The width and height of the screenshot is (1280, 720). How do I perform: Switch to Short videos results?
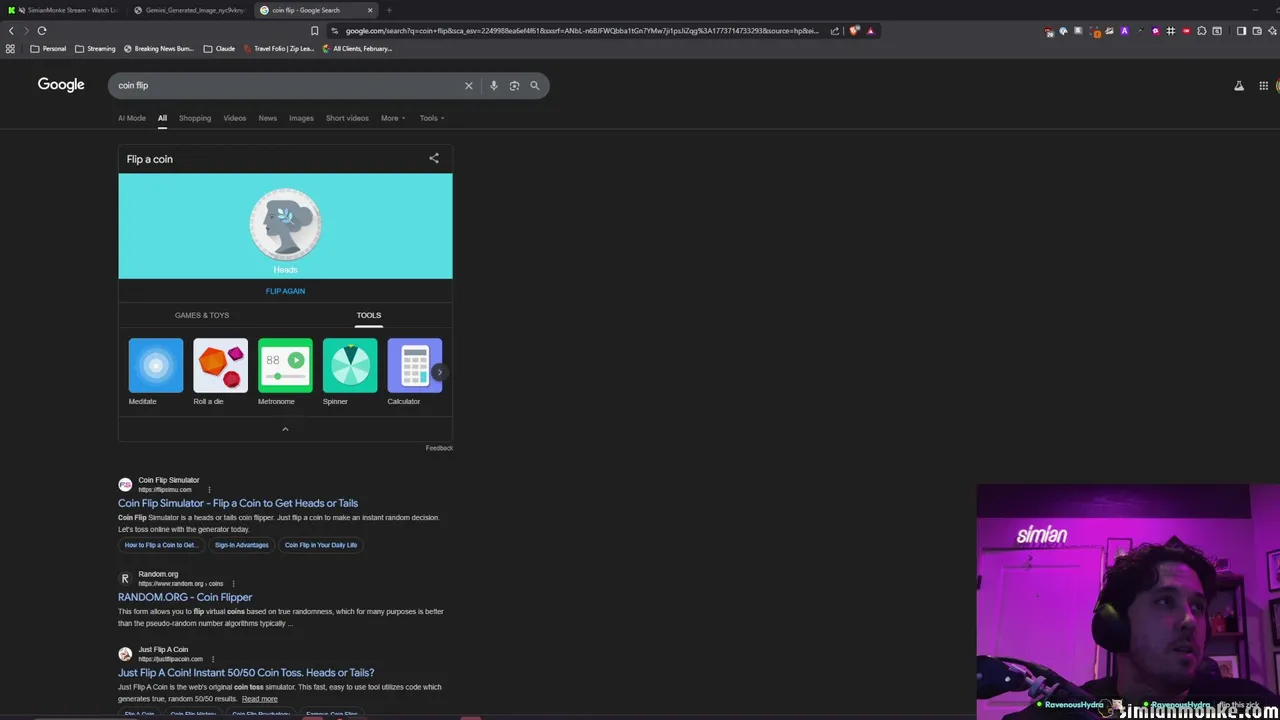point(347,118)
